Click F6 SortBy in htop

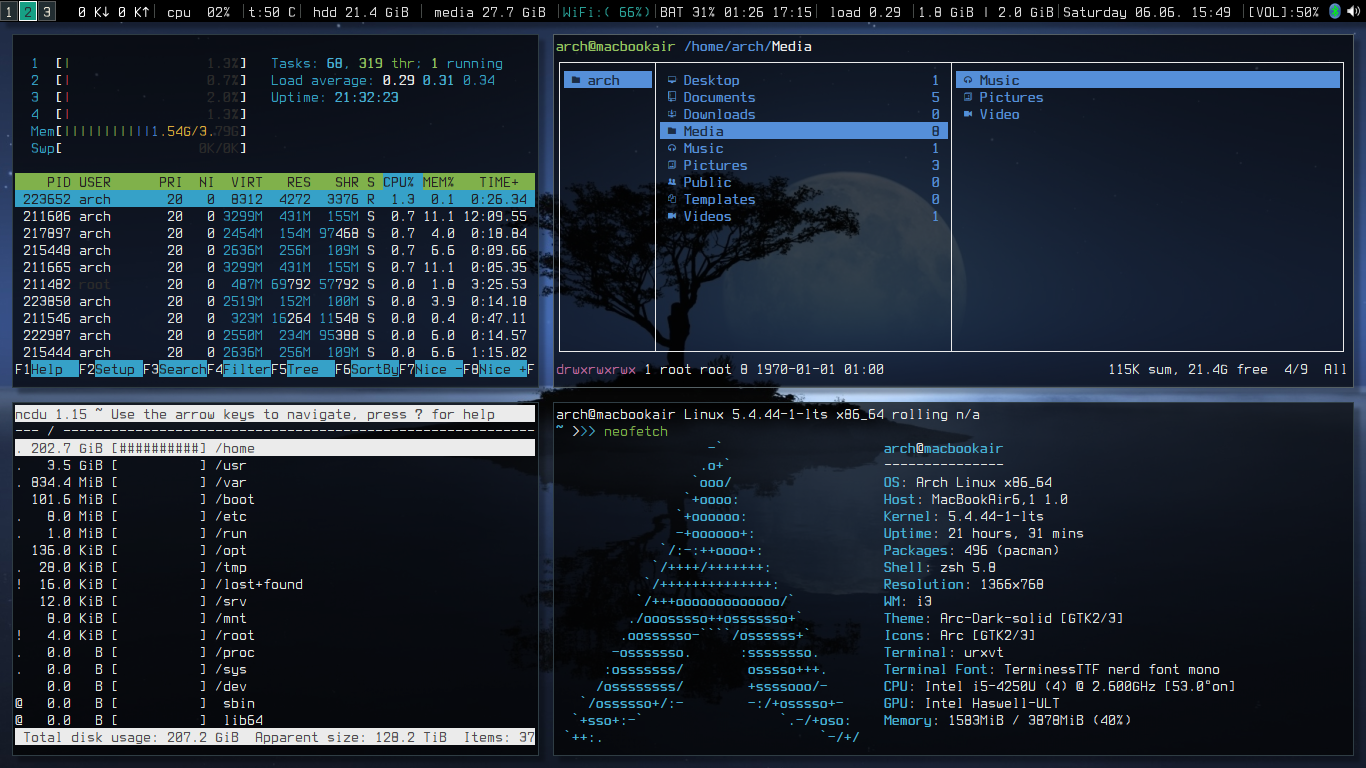(366, 369)
